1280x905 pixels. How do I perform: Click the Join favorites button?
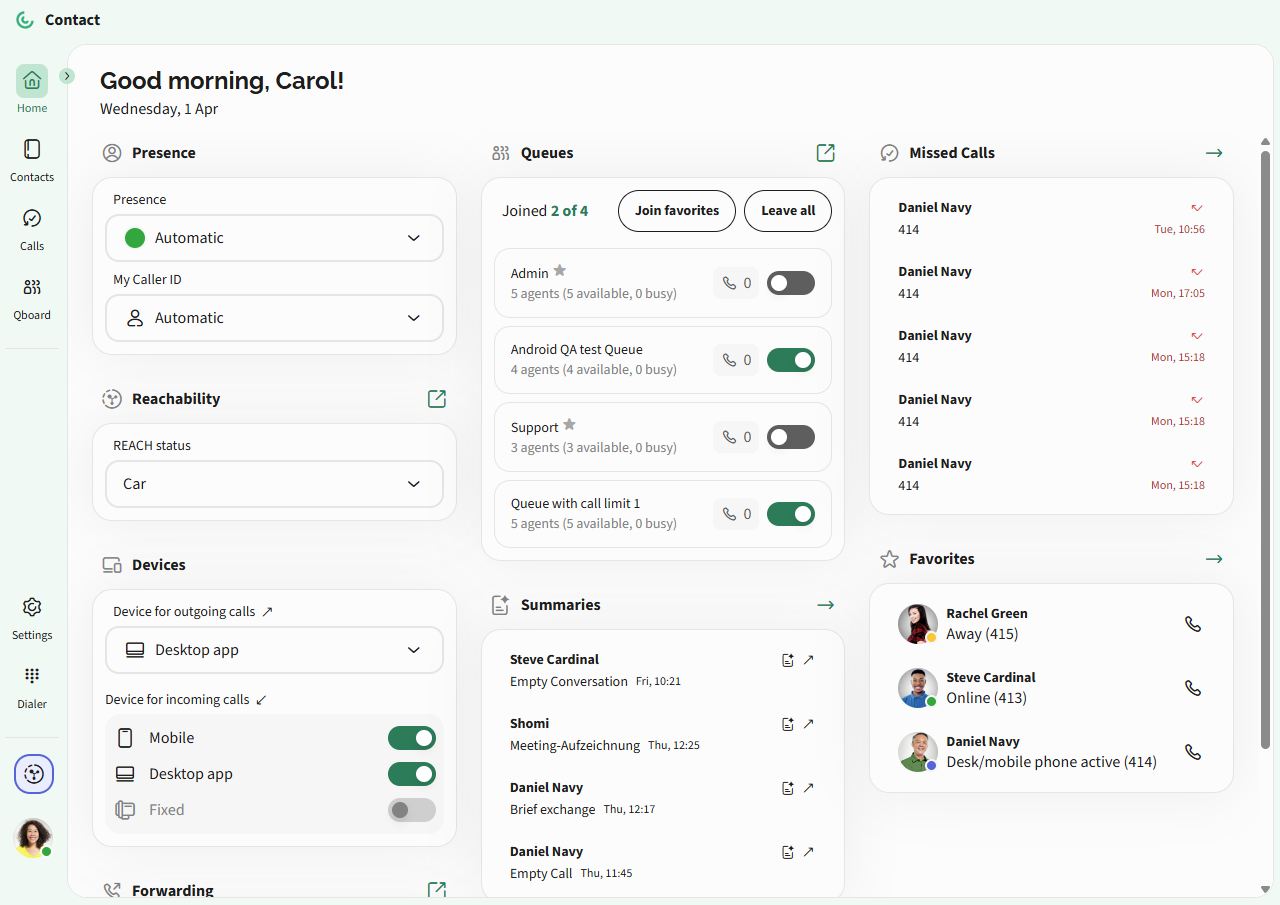coord(677,211)
